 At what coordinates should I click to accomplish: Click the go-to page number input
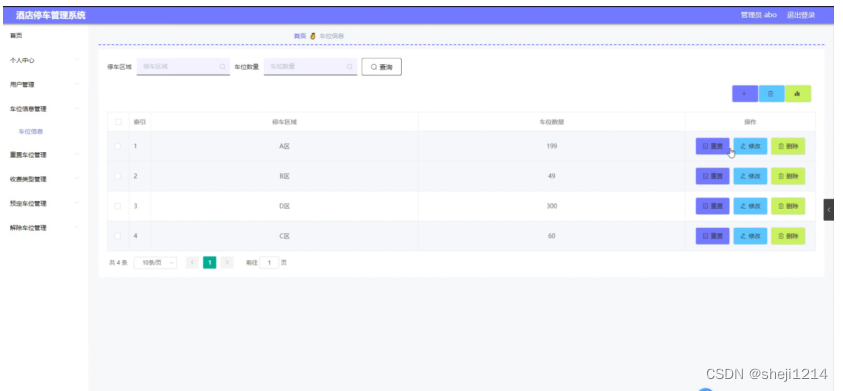(269, 262)
